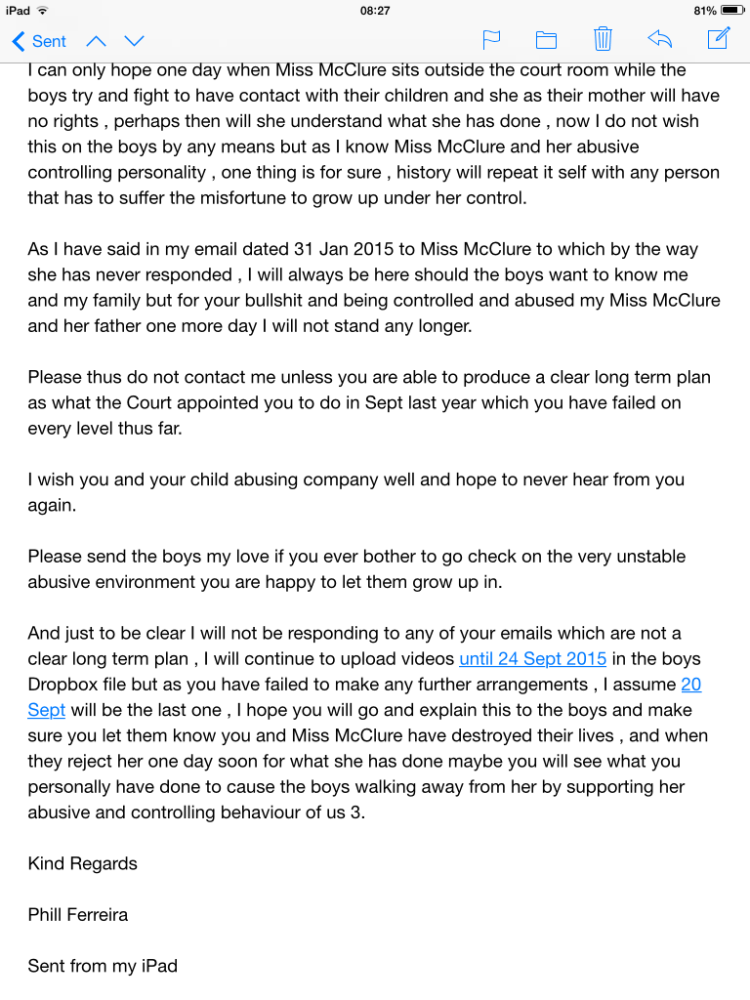The image size is (750, 1000).
Task: Flag this email message
Action: (x=492, y=40)
